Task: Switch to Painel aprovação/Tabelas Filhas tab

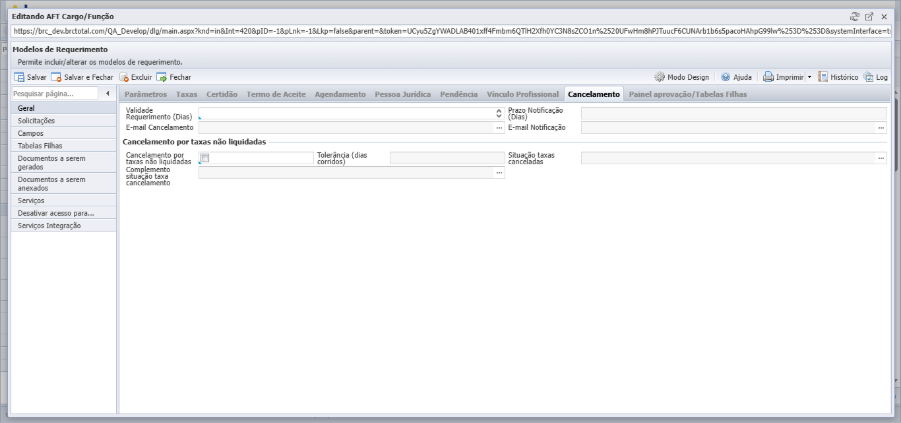Action: pos(688,94)
